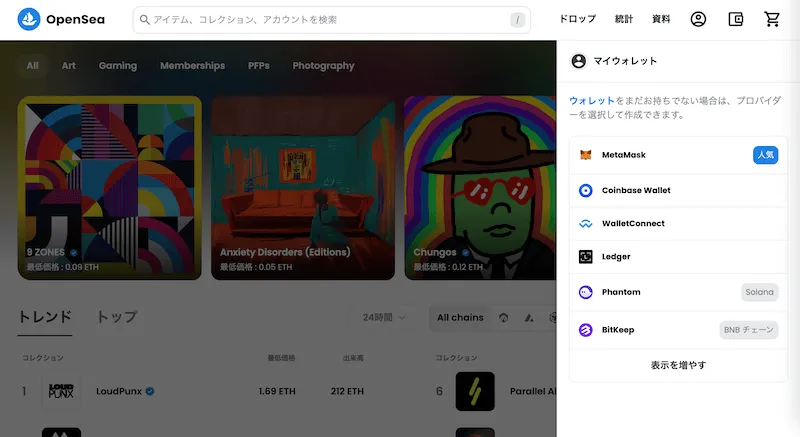Viewport: 800px width, 437px height.
Task: Click the magnifier icon in search bar
Action: pos(144,19)
